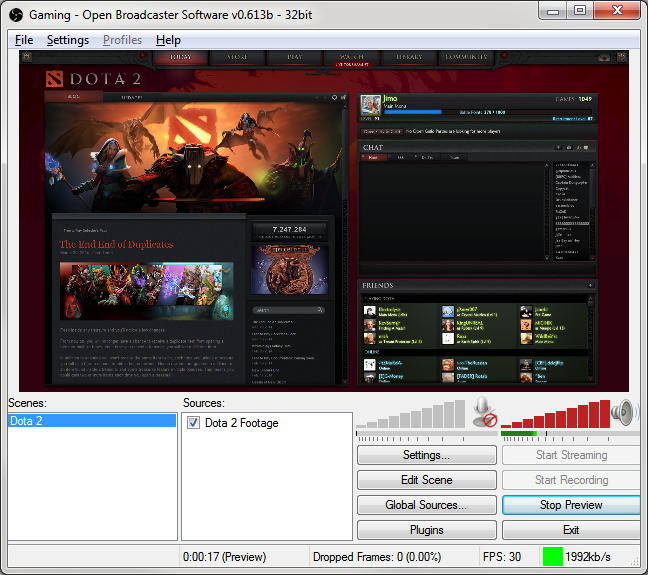Screen dimensions: 648x575
Task: Click the Dropped Frames status text
Action: click(377, 557)
